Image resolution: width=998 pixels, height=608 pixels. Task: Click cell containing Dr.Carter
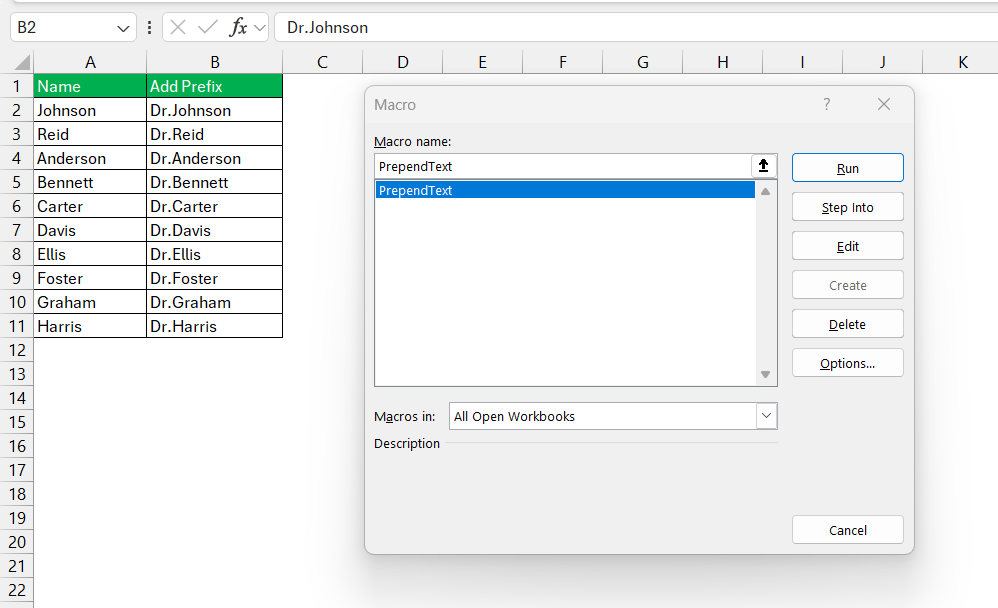214,206
